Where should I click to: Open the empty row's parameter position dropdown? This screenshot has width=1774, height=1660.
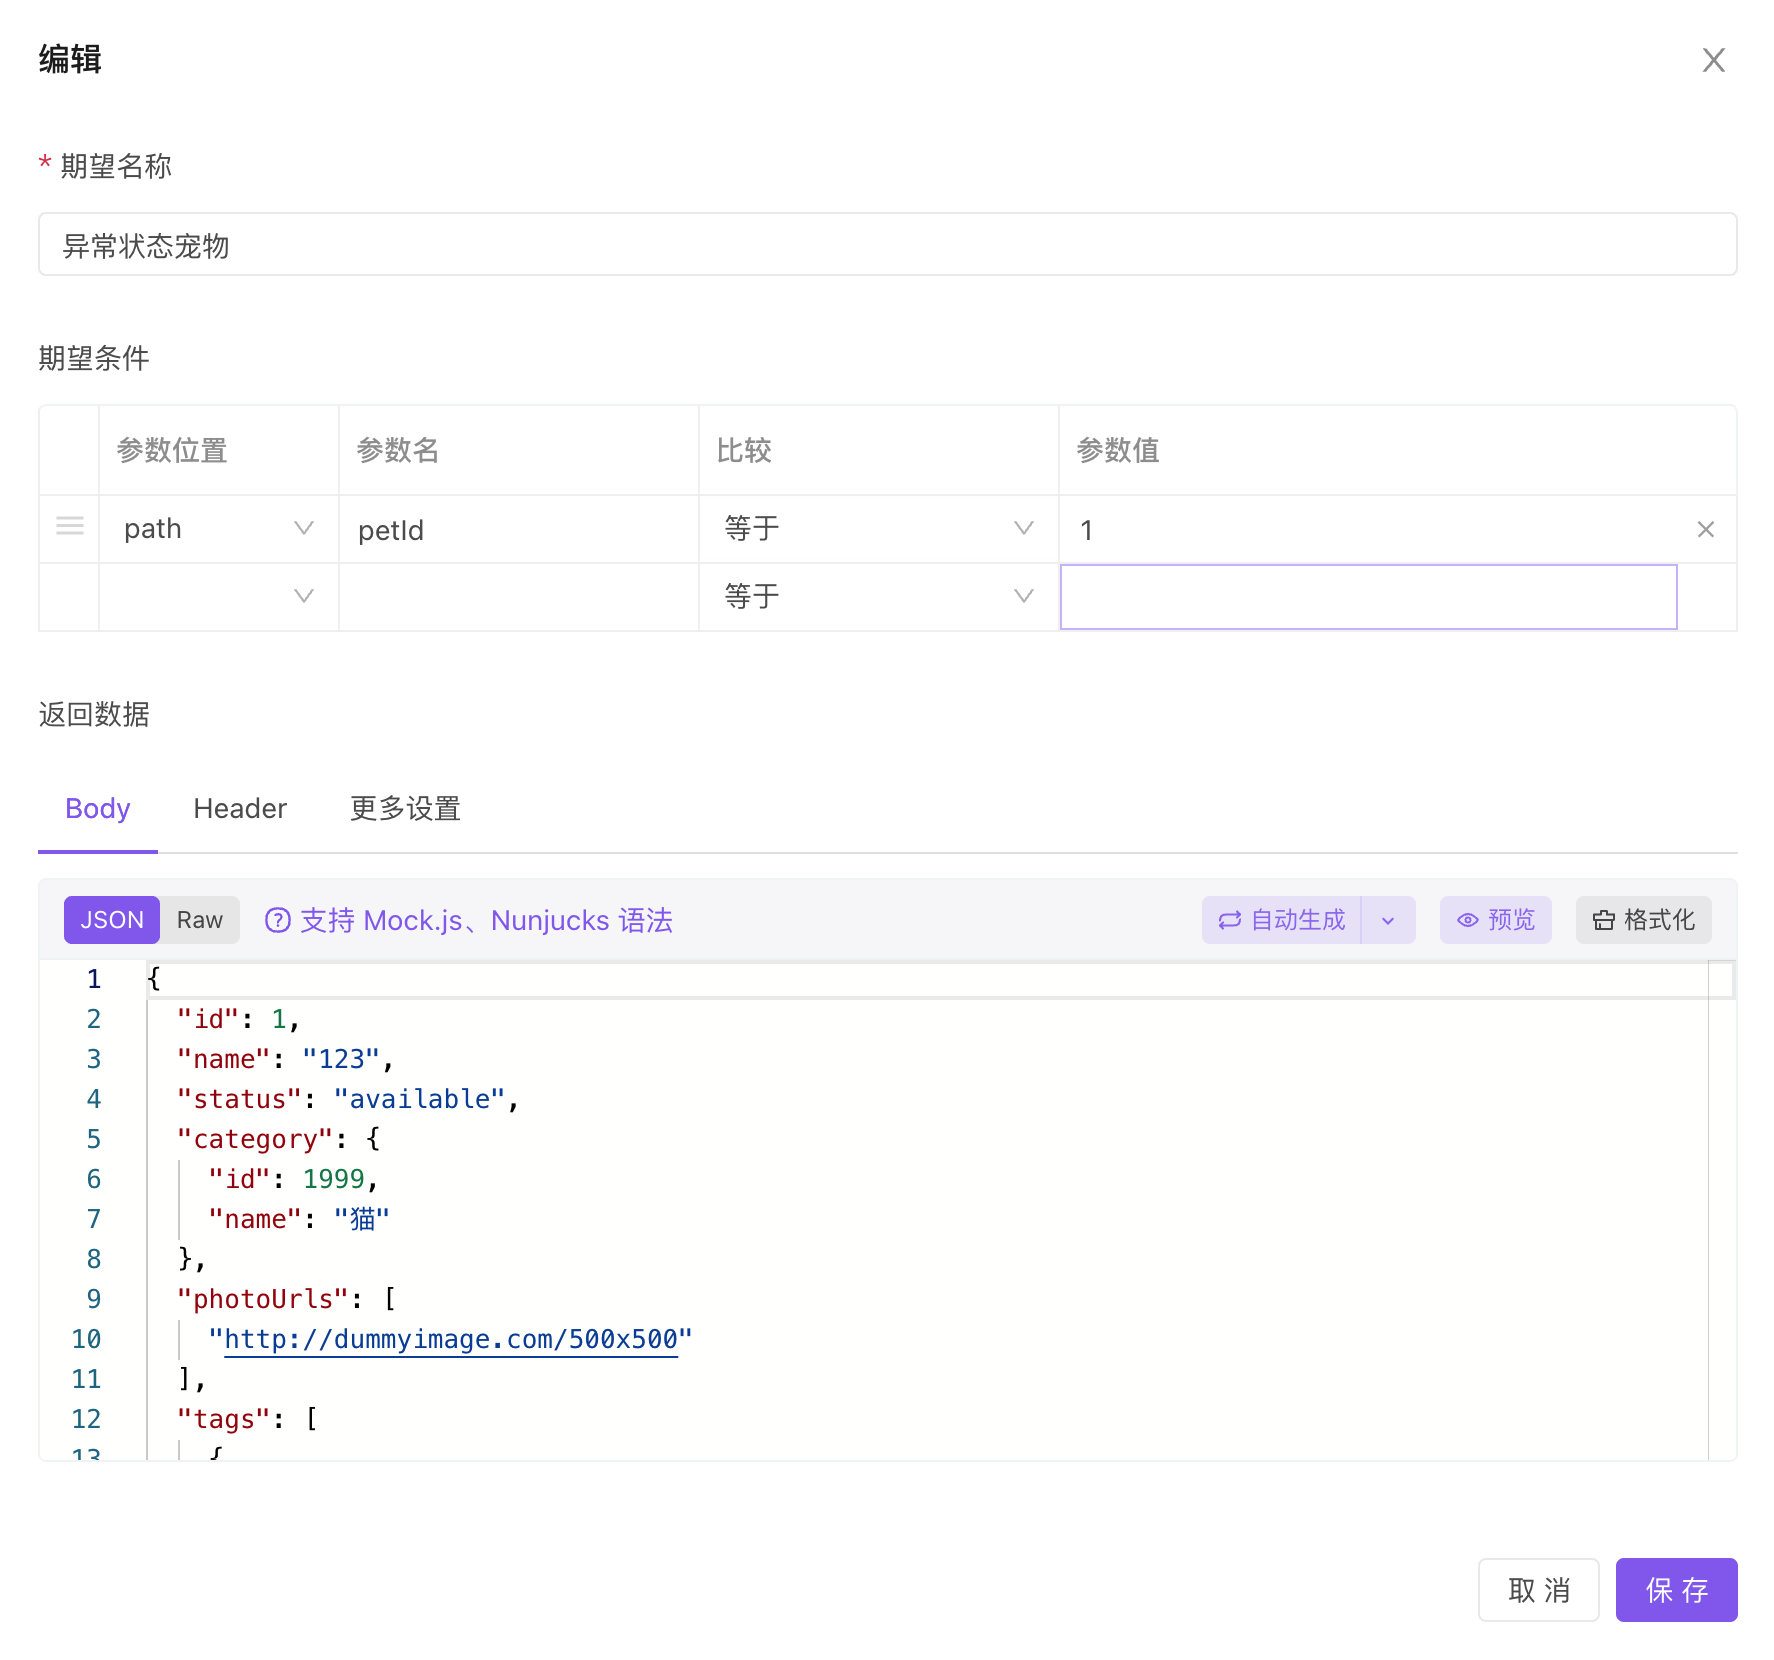tap(218, 596)
